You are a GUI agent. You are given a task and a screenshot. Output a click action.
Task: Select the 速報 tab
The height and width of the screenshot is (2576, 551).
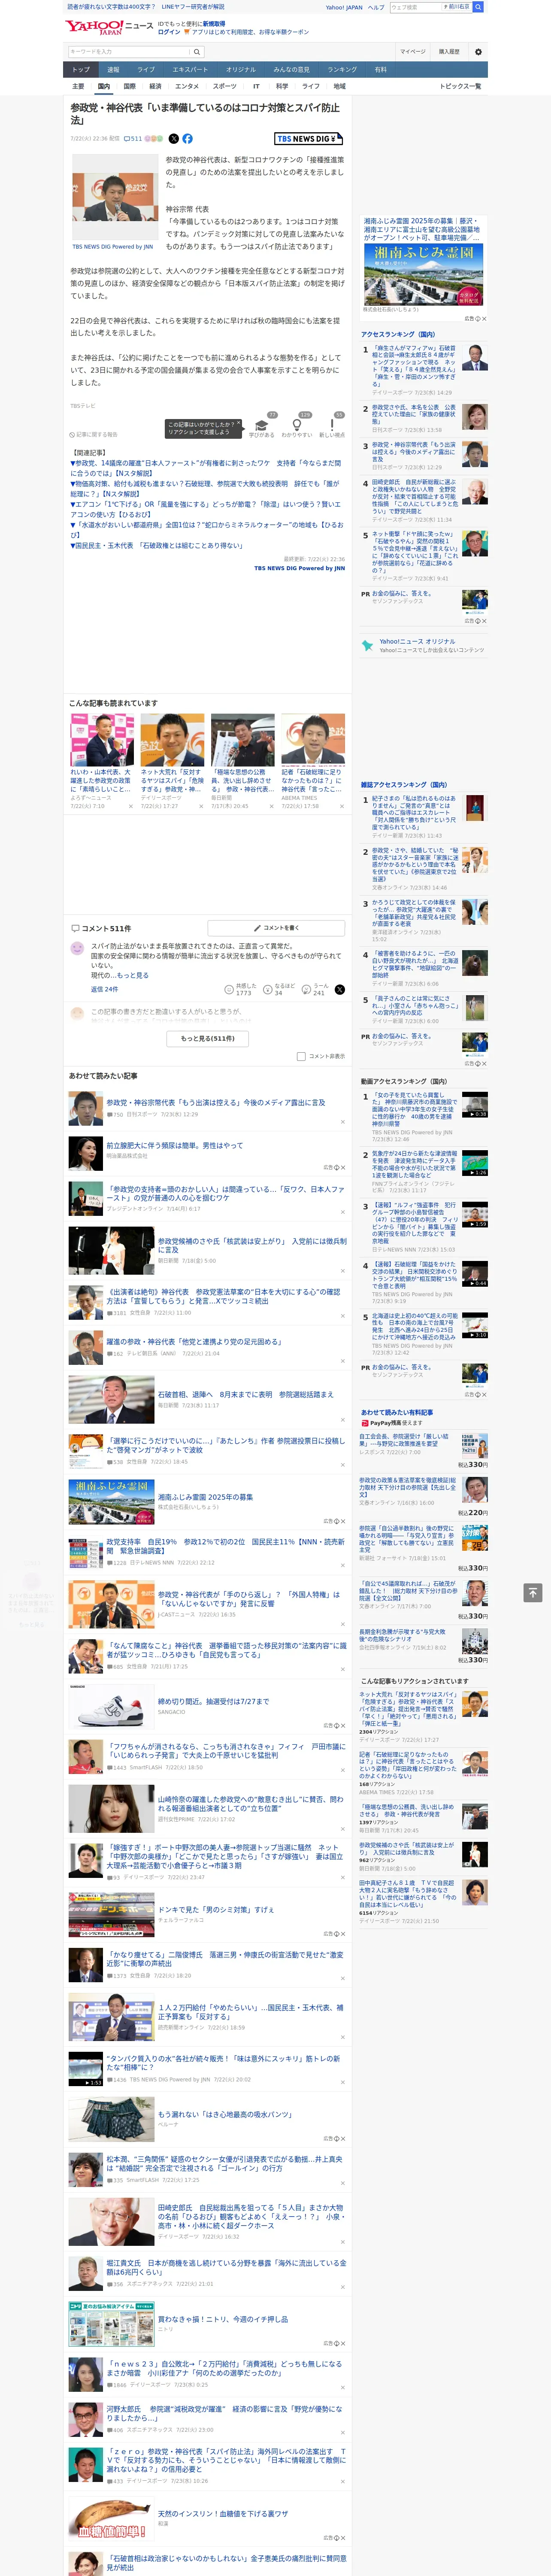coord(113,69)
